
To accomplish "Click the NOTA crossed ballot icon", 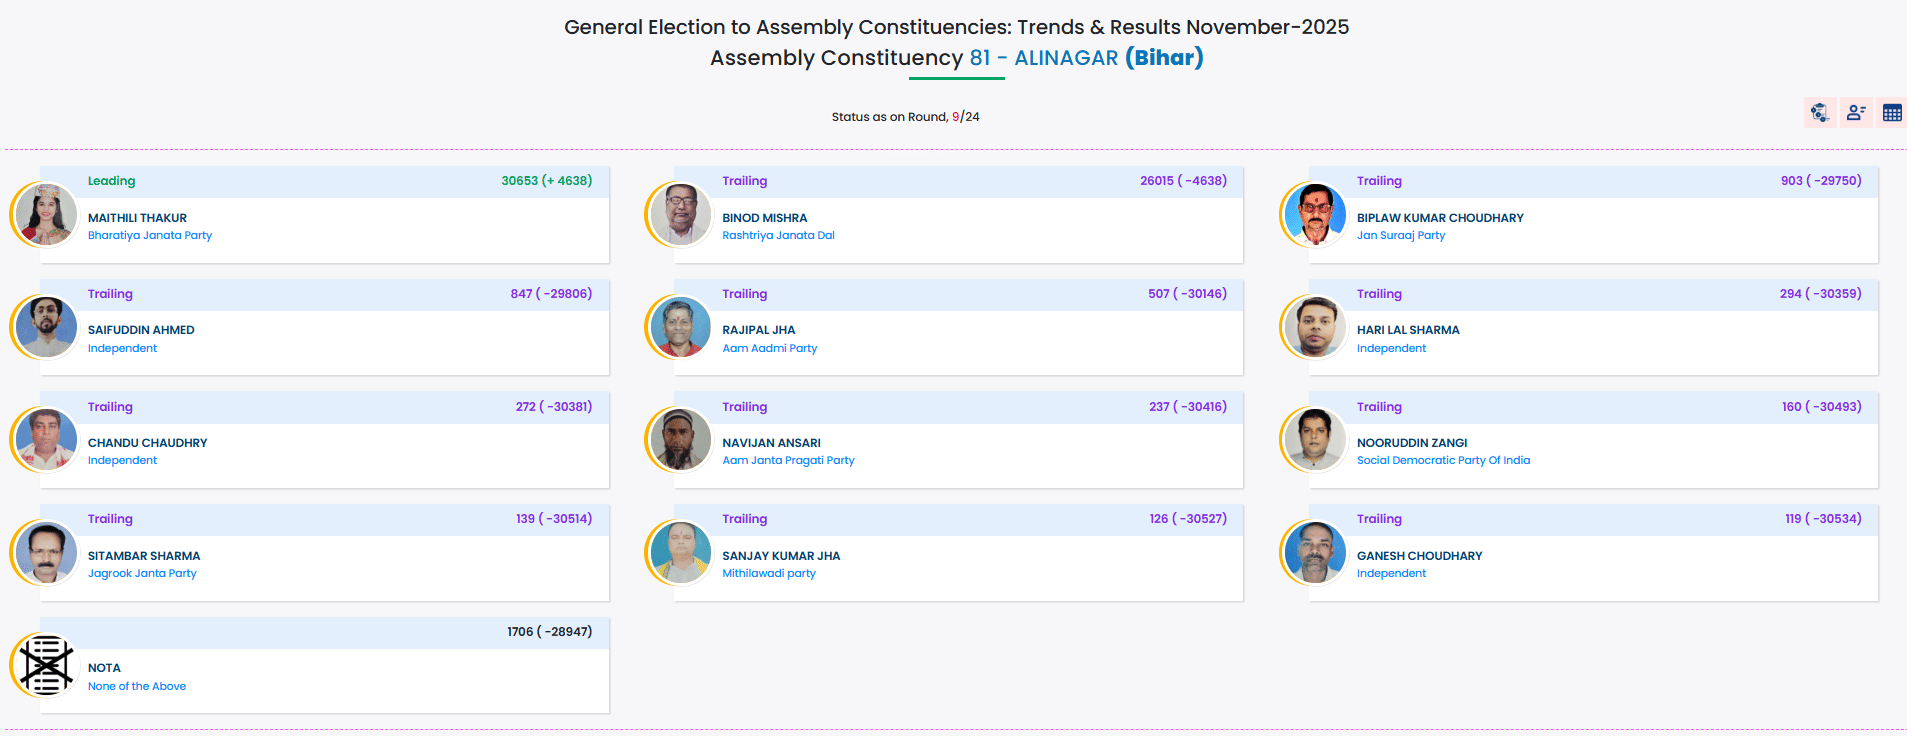I will pyautogui.click(x=46, y=665).
